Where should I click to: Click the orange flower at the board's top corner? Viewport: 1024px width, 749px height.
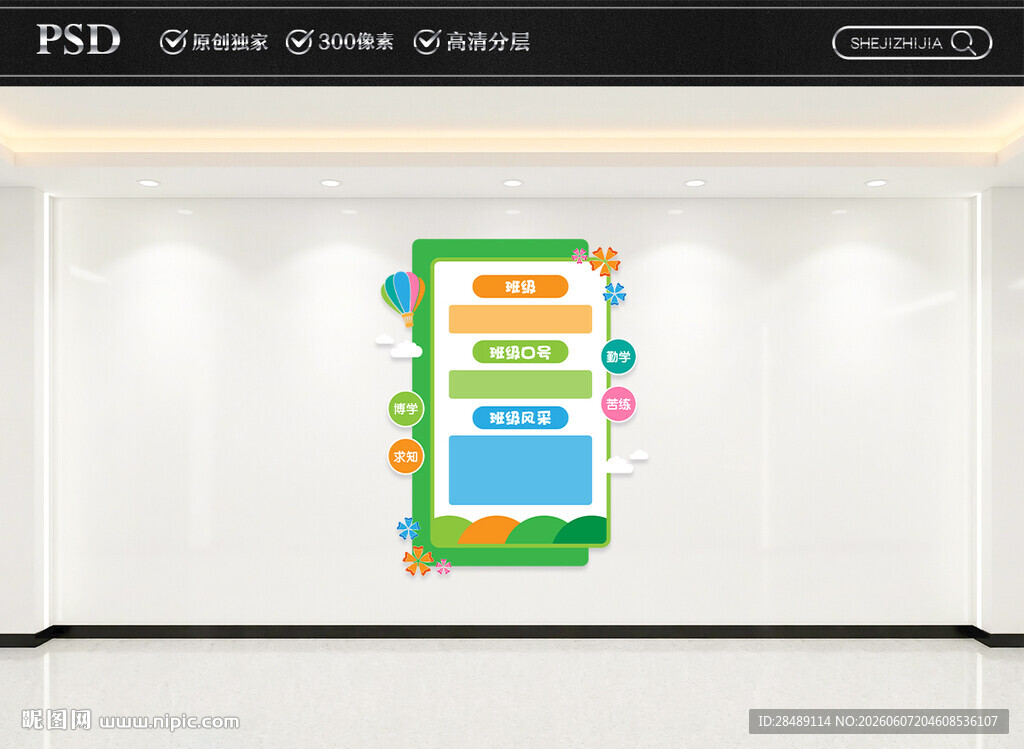click(x=605, y=261)
